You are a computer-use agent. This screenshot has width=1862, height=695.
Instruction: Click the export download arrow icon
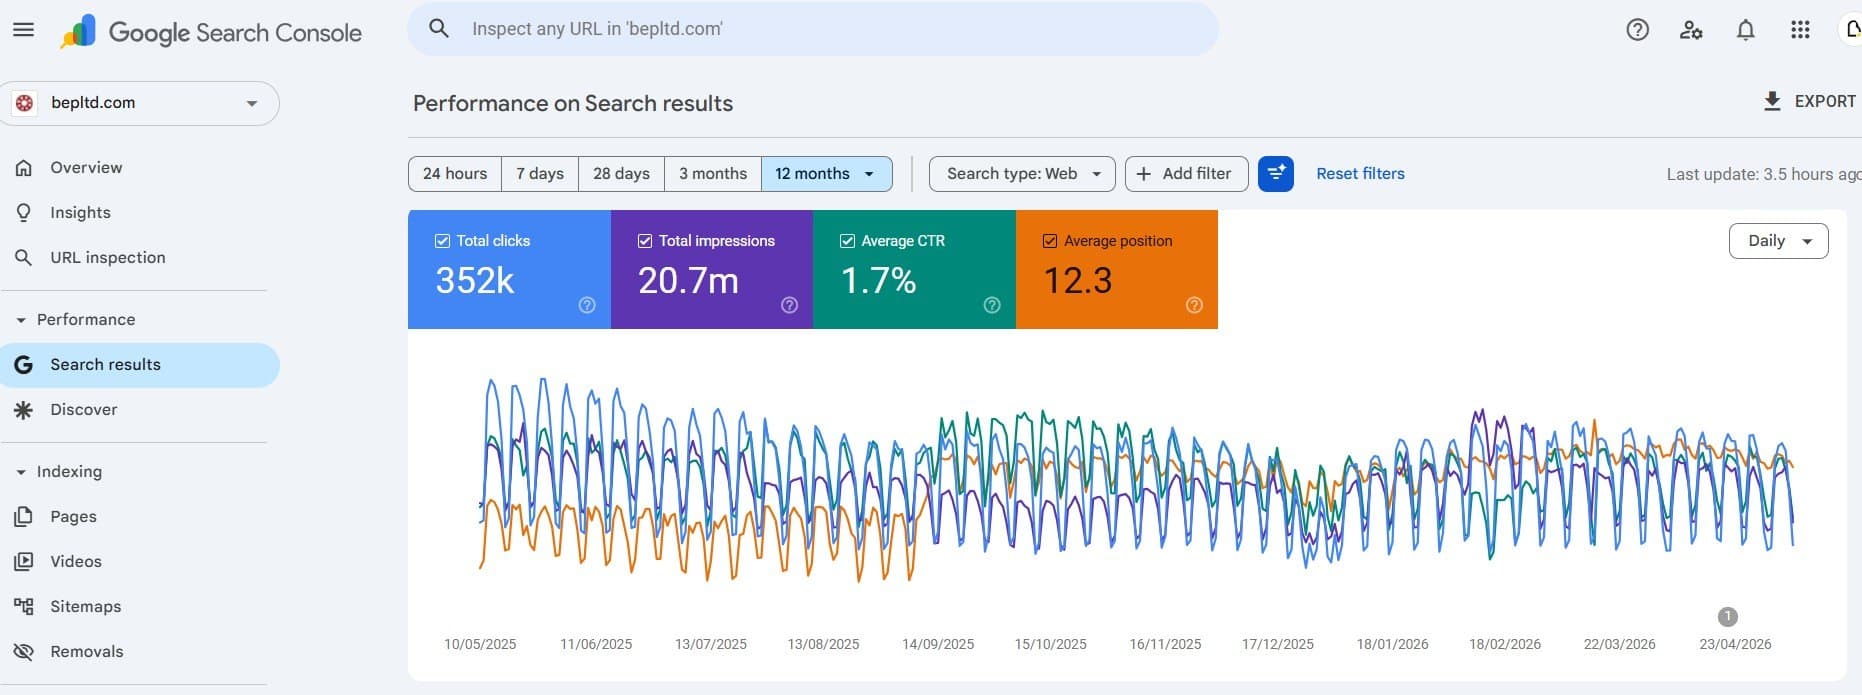[x=1772, y=101]
